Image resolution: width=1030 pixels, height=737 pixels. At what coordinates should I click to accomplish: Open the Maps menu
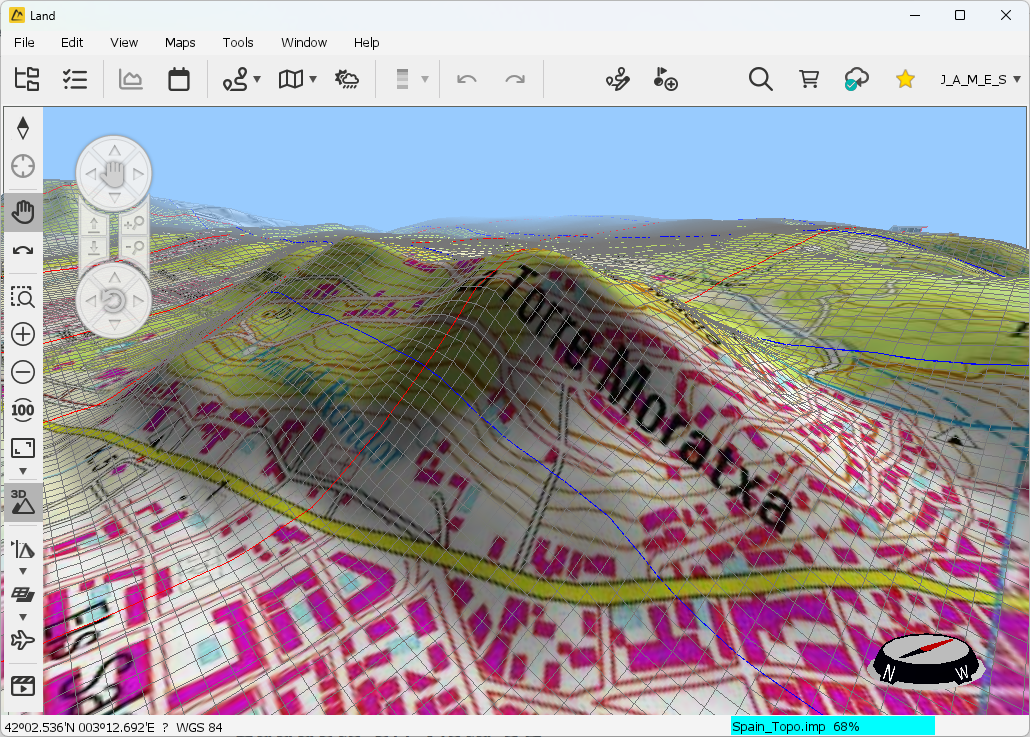point(180,43)
